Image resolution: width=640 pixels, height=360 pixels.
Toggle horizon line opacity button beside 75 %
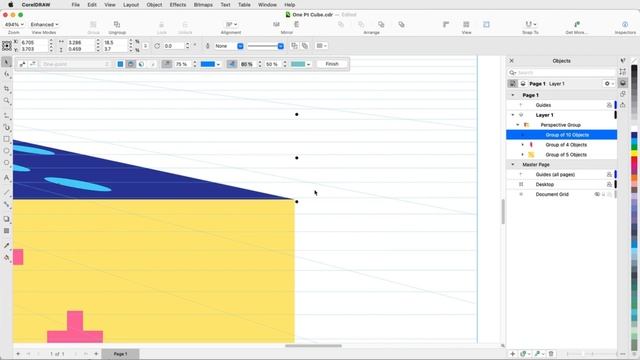[x=167, y=64]
